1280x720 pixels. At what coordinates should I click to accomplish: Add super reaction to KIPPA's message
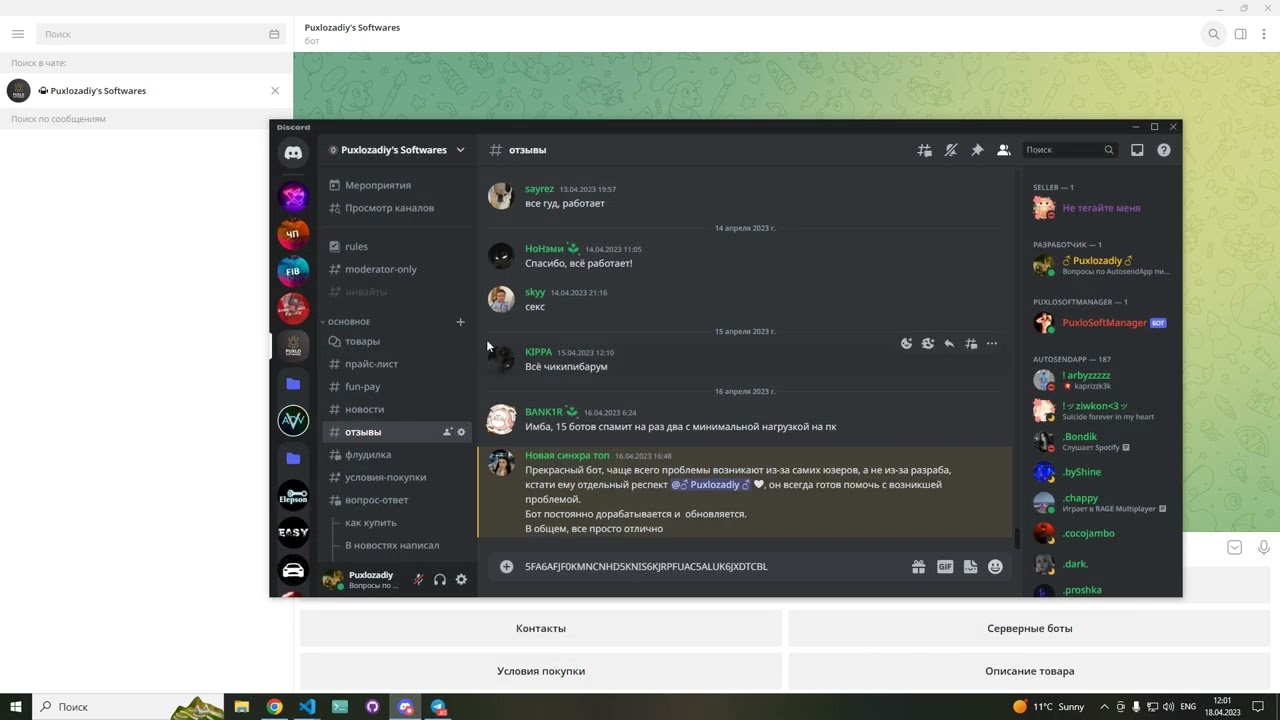(x=928, y=344)
